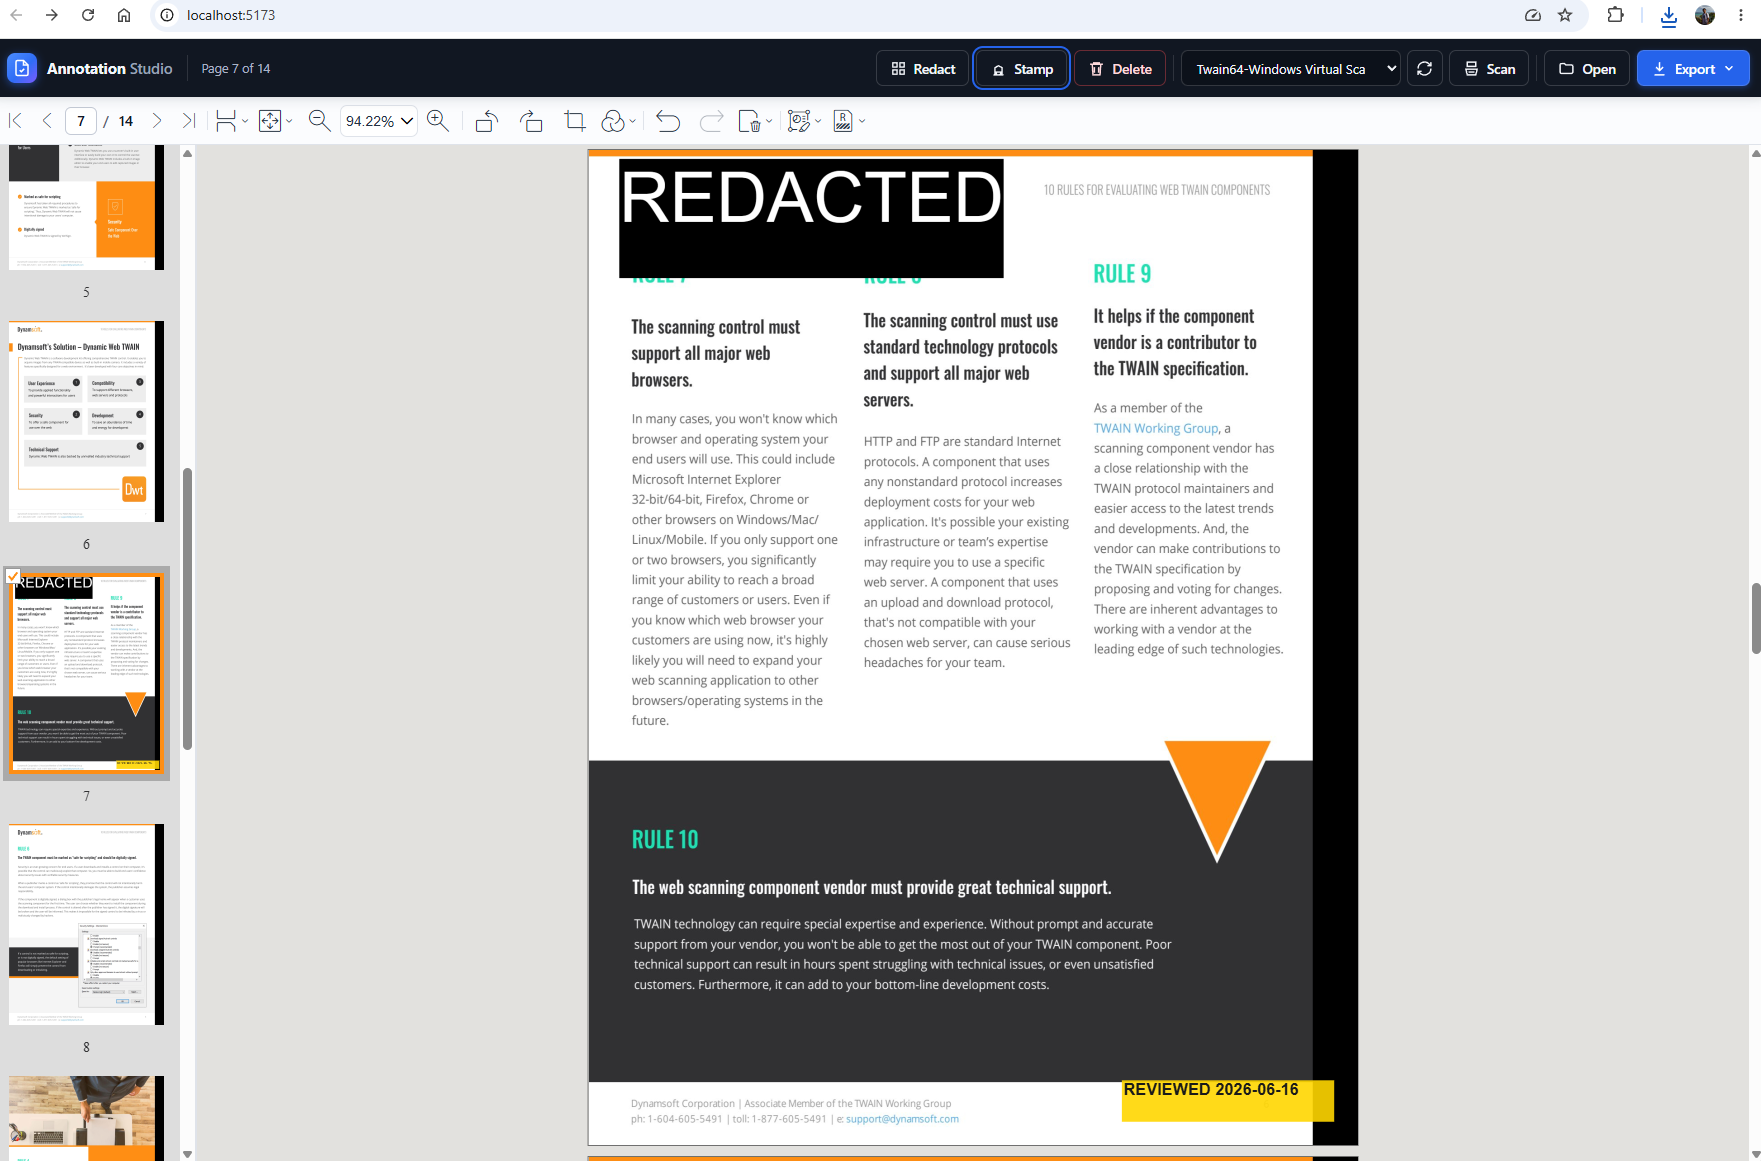Screen dimensions: 1761x1161
Task: Click the delete page icon
Action: click(x=750, y=121)
